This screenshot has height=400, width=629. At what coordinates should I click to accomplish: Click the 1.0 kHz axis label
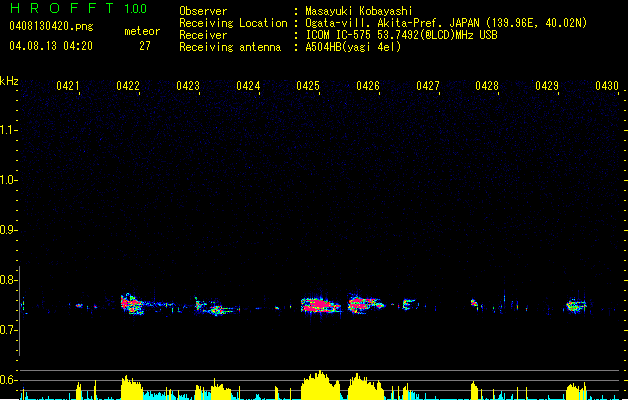(8, 180)
